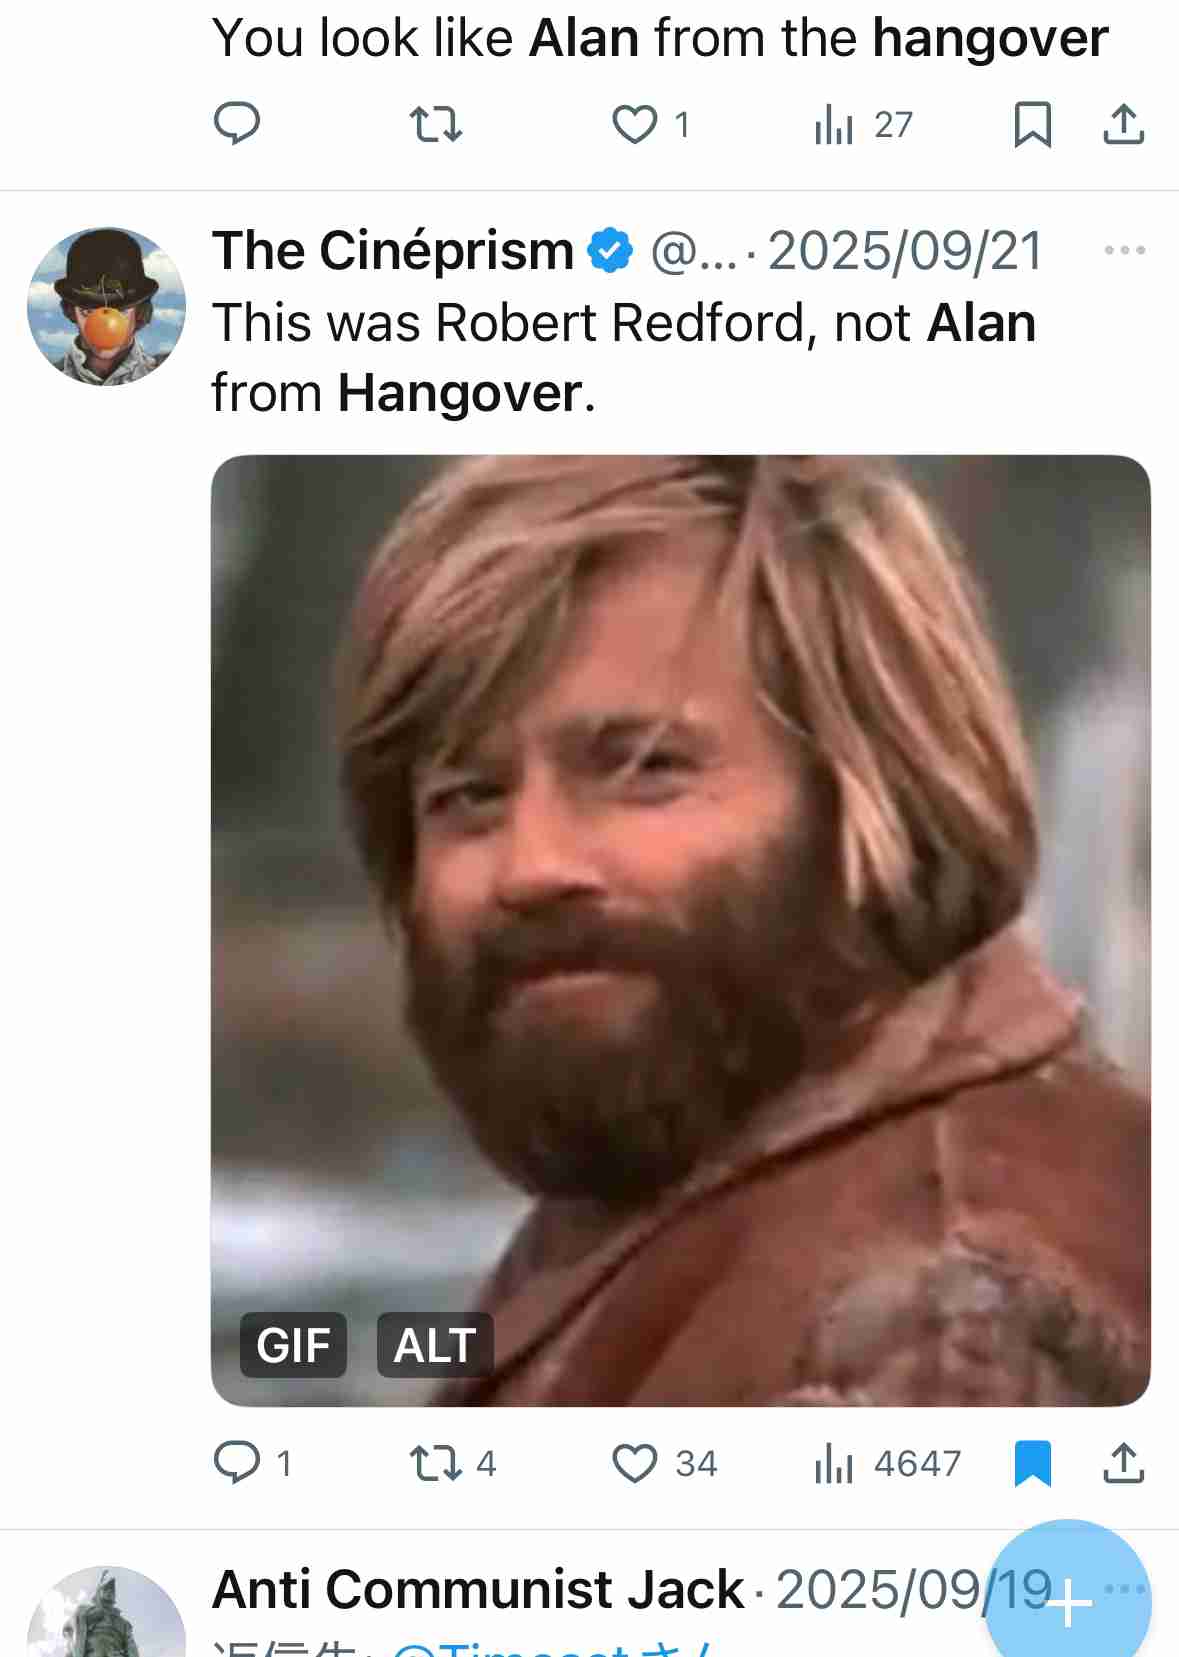The width and height of the screenshot is (1179, 1657).
Task: Open The Cinéprism profile avatar
Action: point(106,306)
